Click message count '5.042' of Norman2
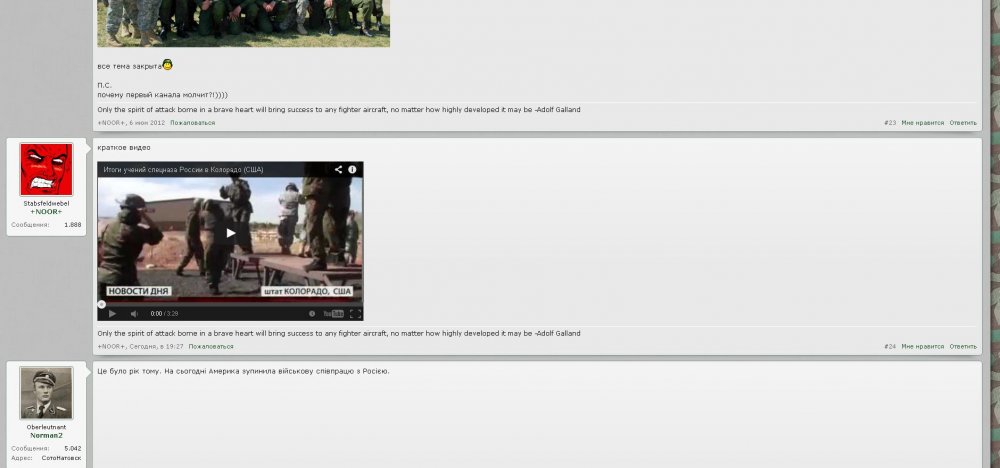 pyautogui.click(x=73, y=449)
